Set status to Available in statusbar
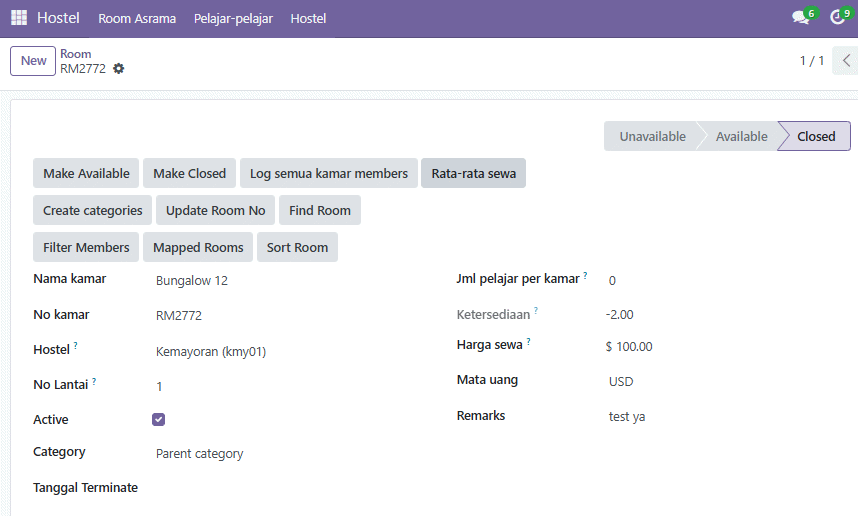 (741, 136)
